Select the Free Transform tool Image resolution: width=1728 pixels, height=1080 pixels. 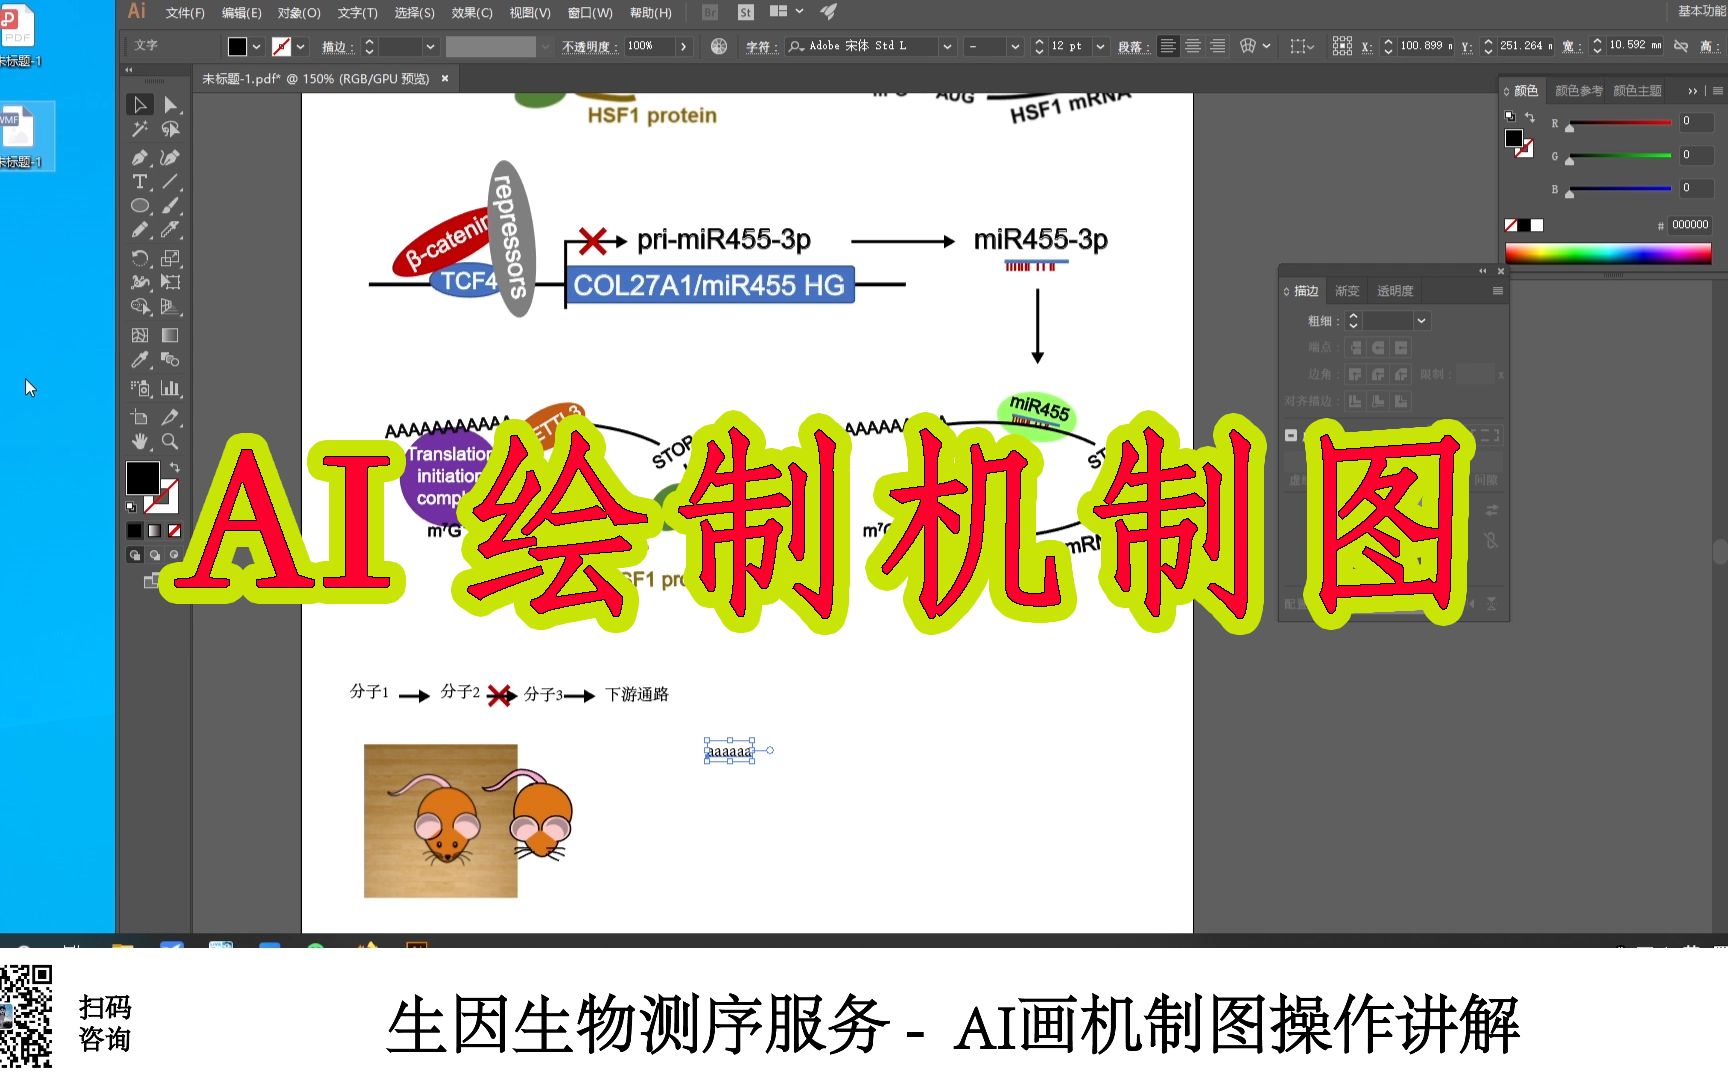coord(171,282)
